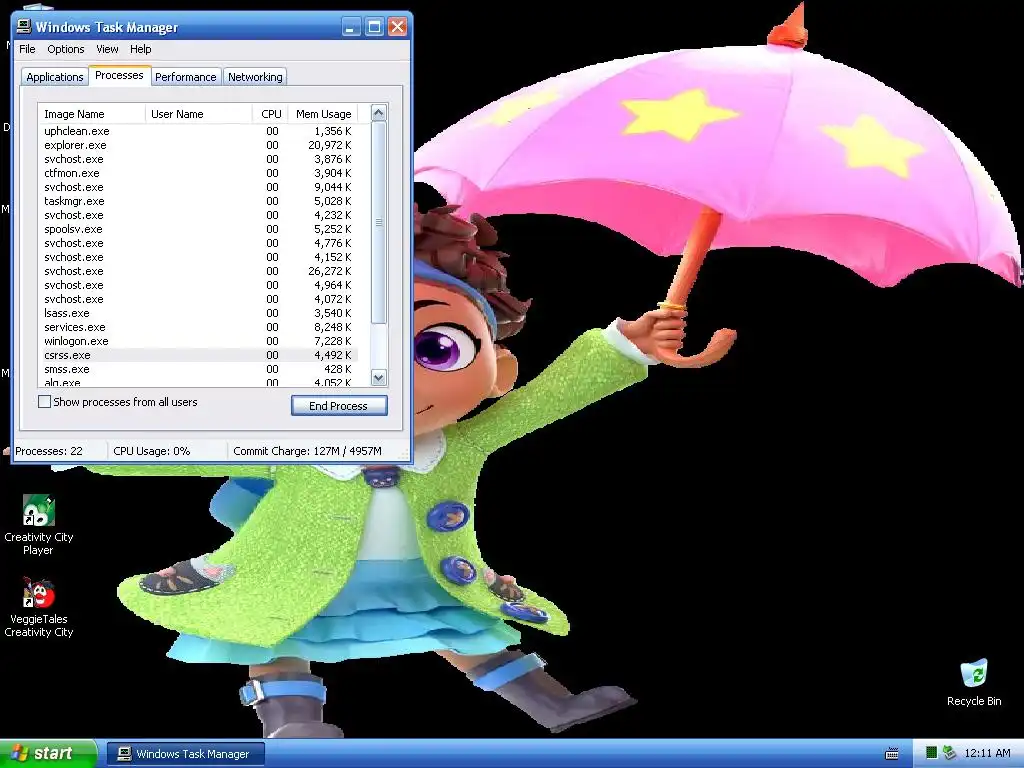Select the svchost.exe row using 3,876 K
The image size is (1024, 768).
click(198, 159)
